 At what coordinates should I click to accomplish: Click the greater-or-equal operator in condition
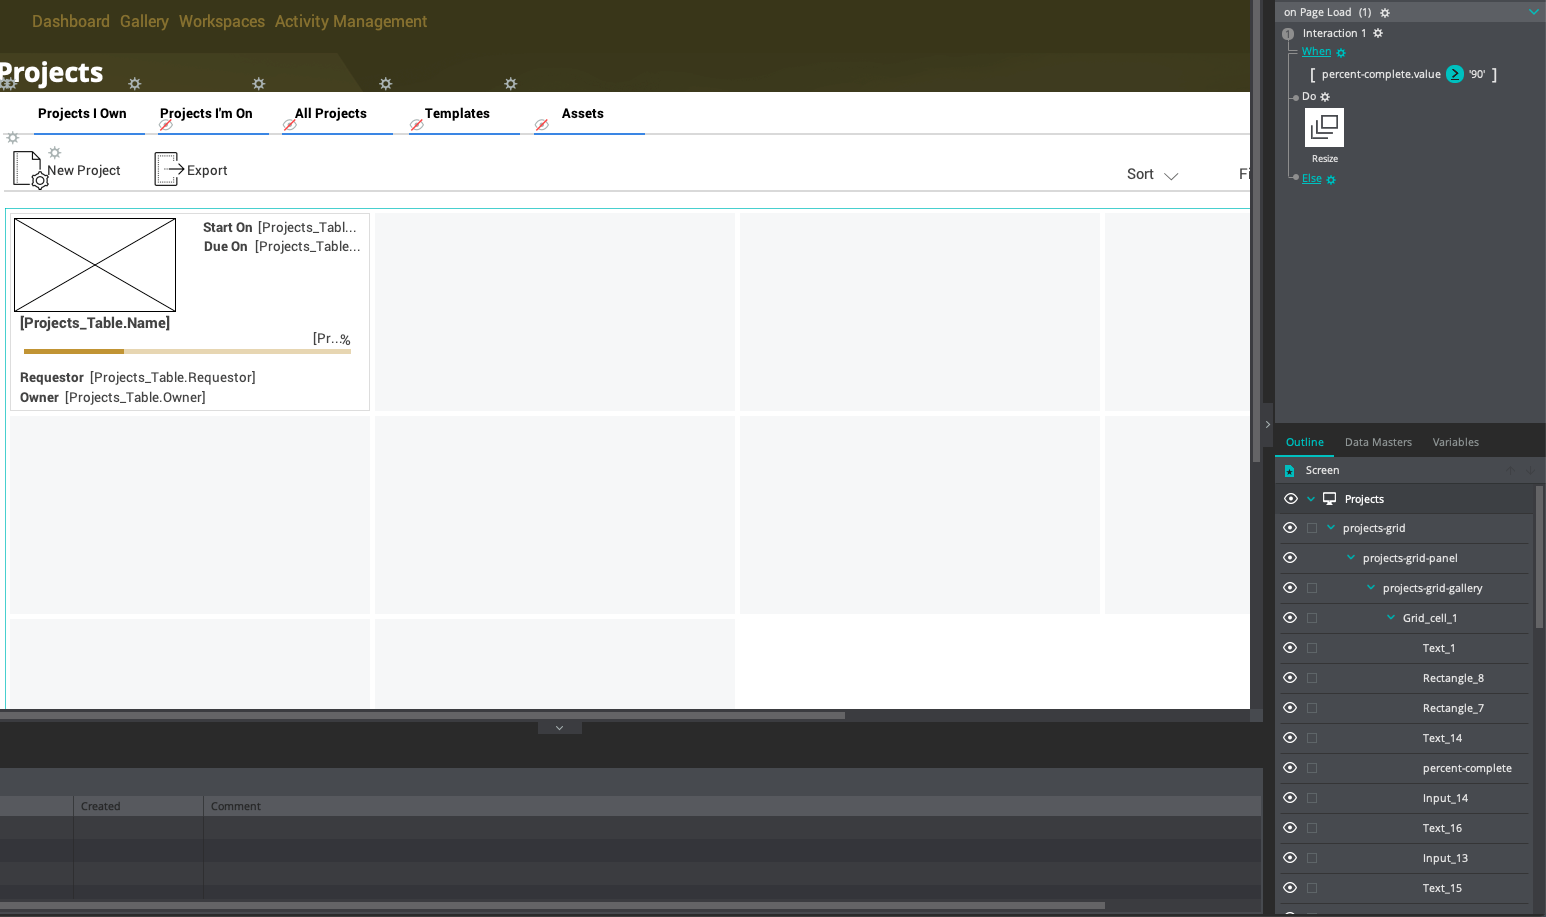coord(1455,74)
